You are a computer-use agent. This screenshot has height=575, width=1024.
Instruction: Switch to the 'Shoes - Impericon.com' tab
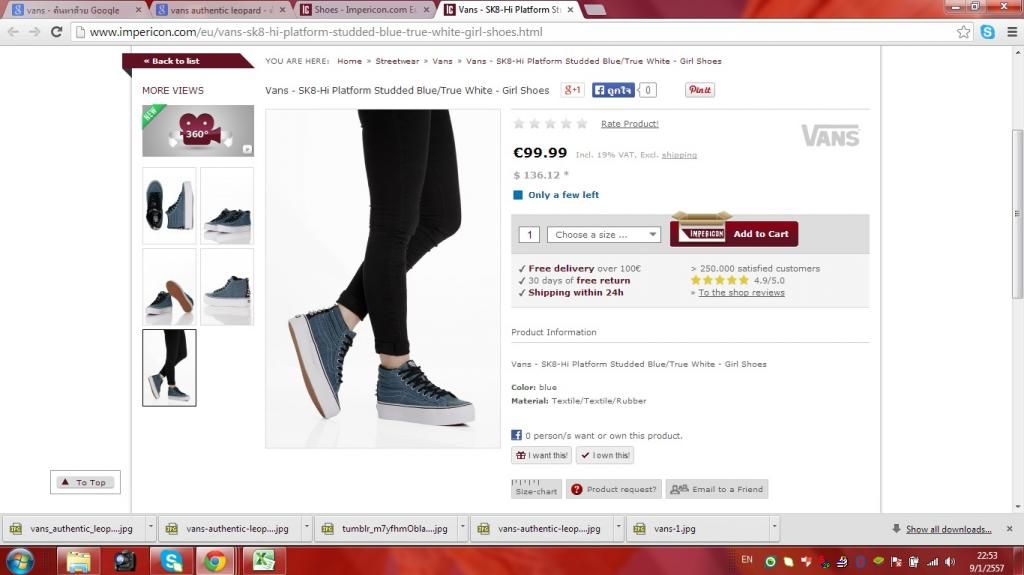[365, 10]
